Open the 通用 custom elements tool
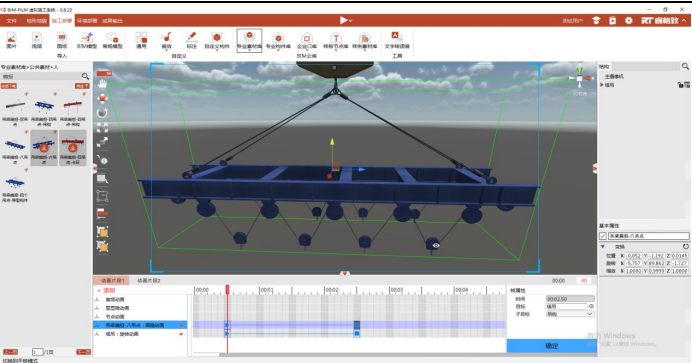692x363 pixels. 141,40
